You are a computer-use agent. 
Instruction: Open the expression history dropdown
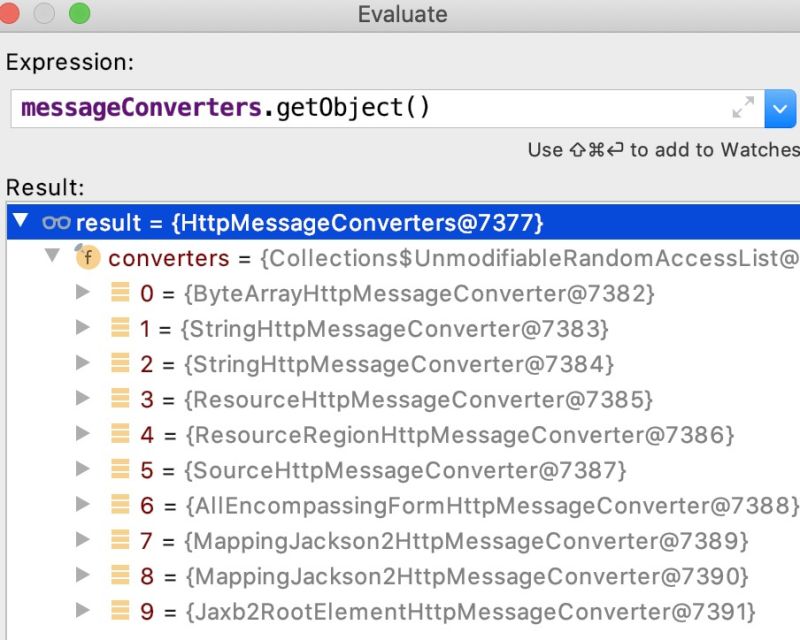(780, 108)
